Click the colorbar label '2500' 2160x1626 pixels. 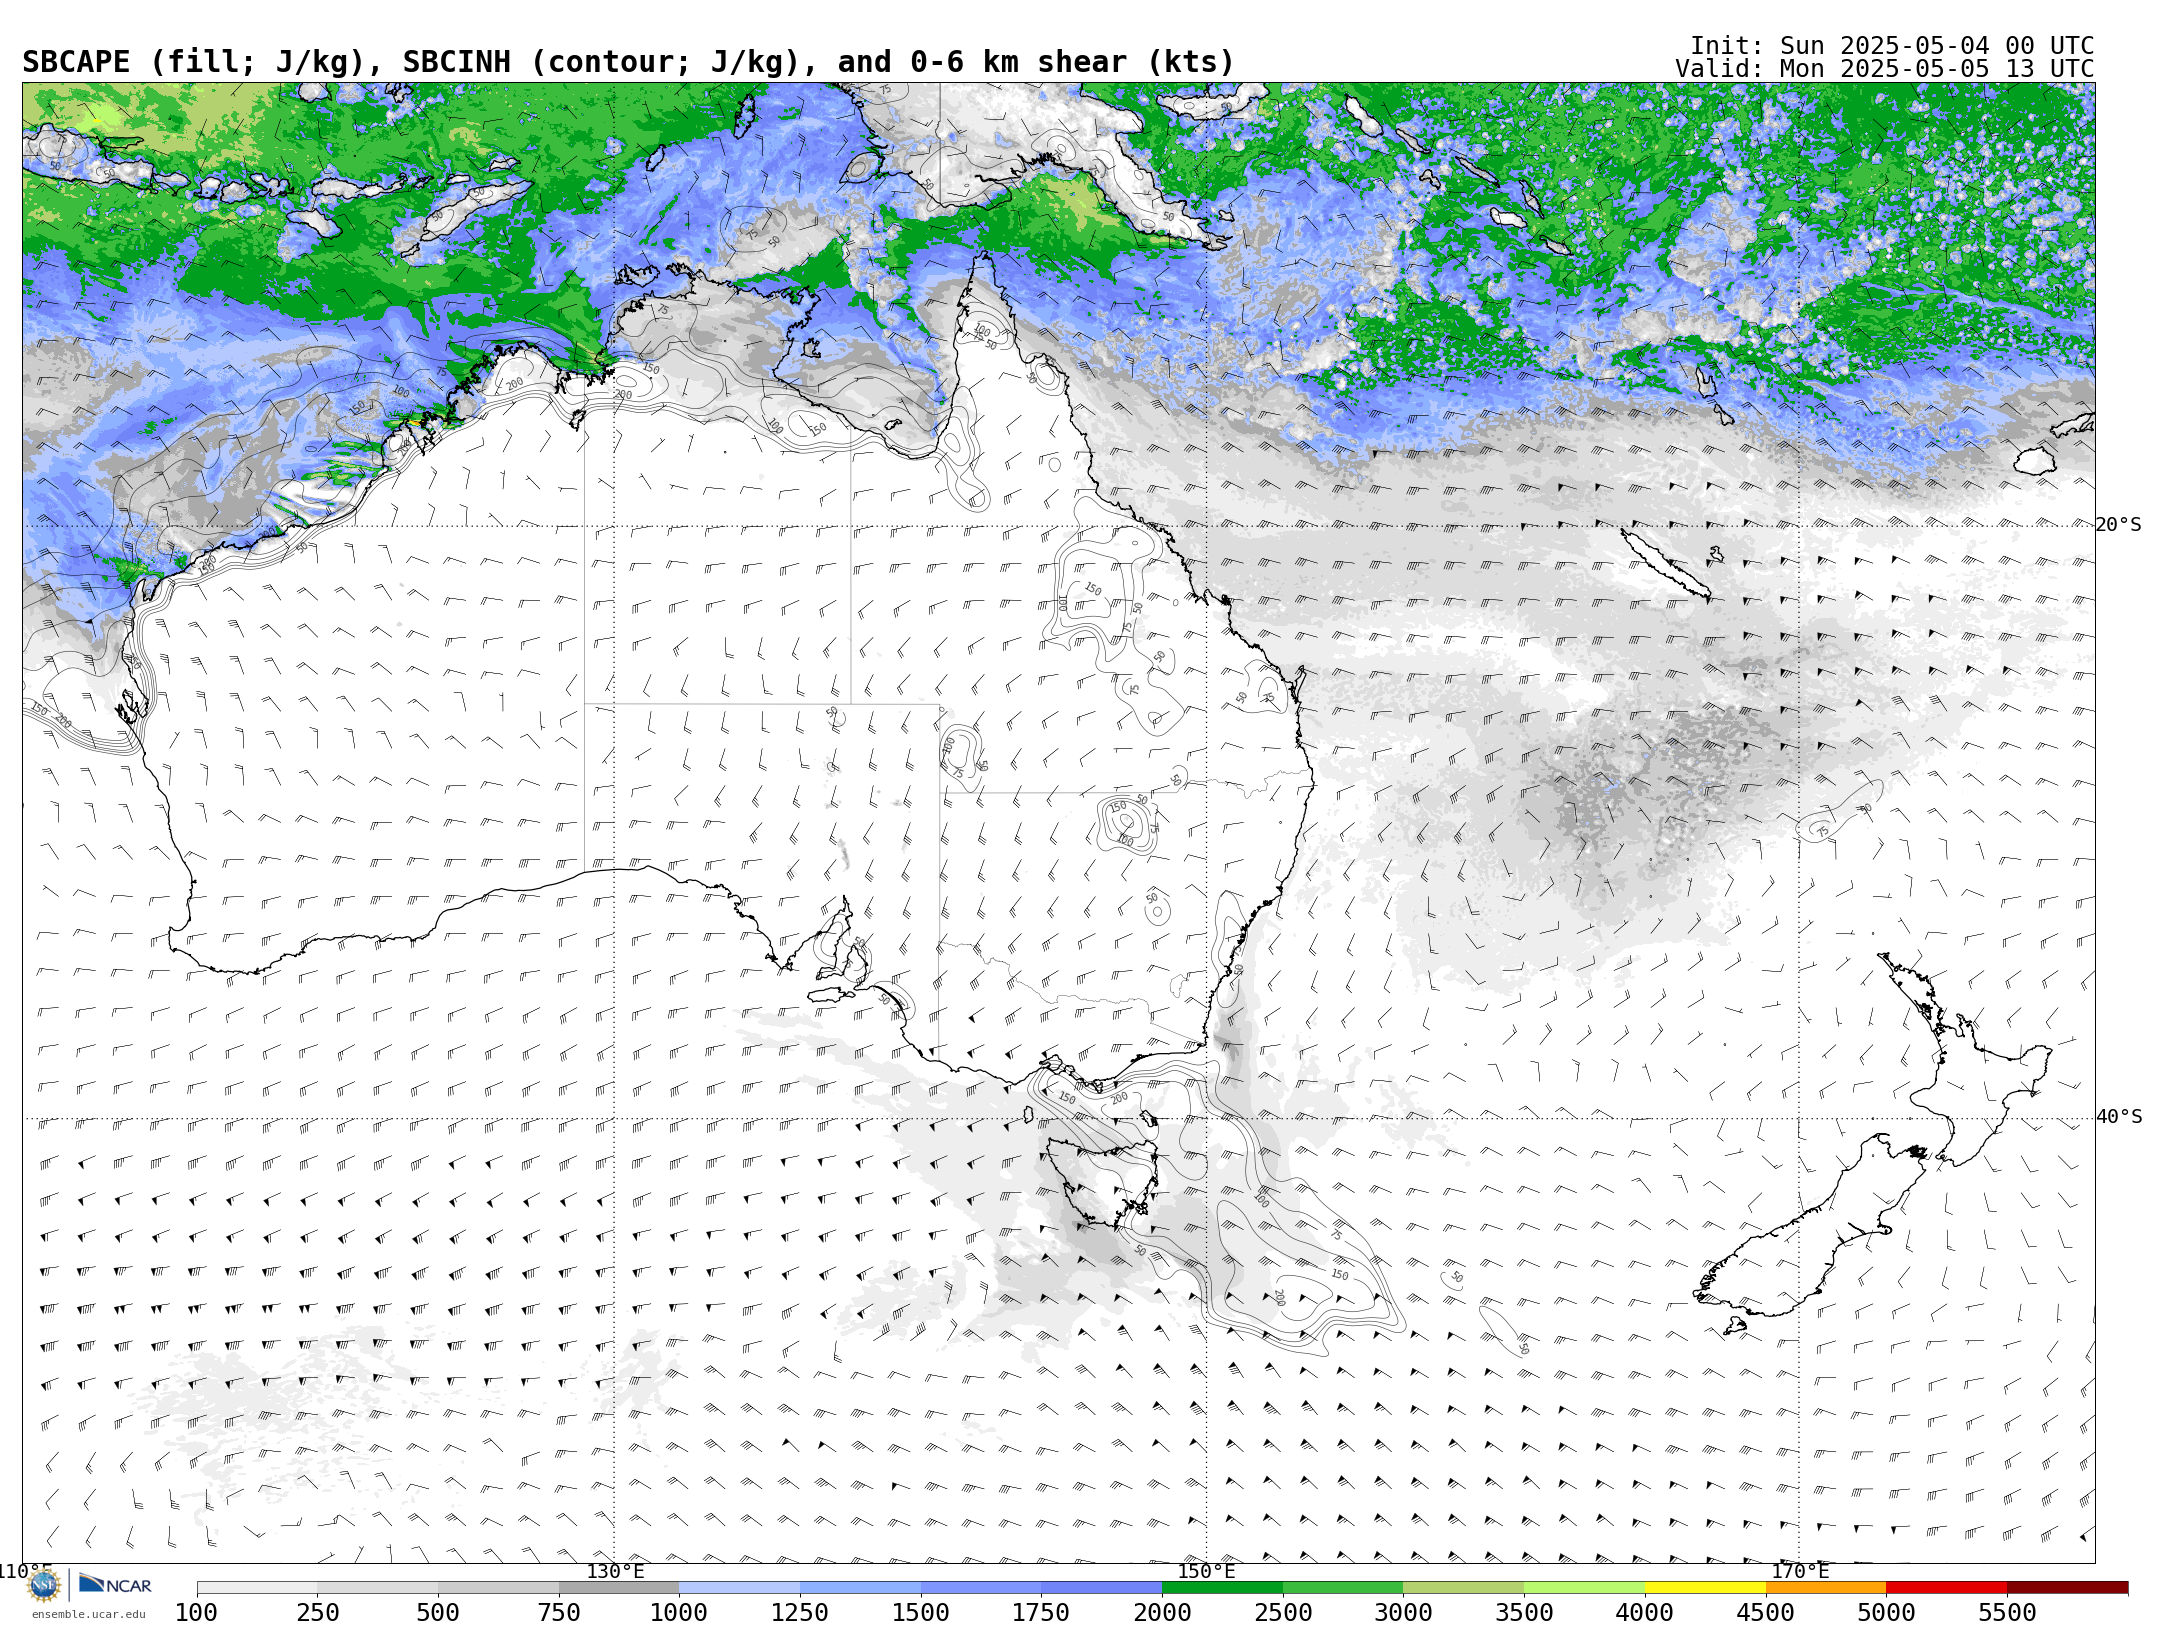point(1283,1613)
